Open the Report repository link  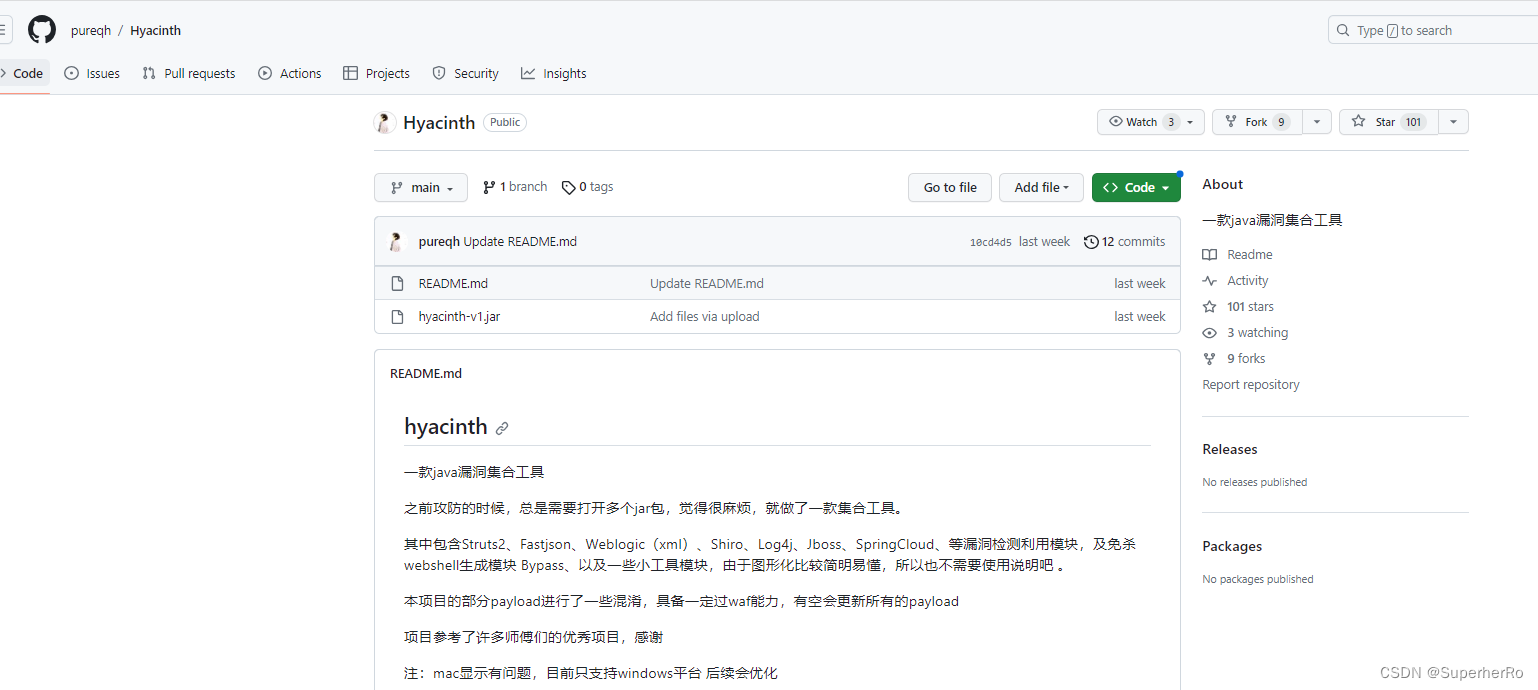[1250, 384]
